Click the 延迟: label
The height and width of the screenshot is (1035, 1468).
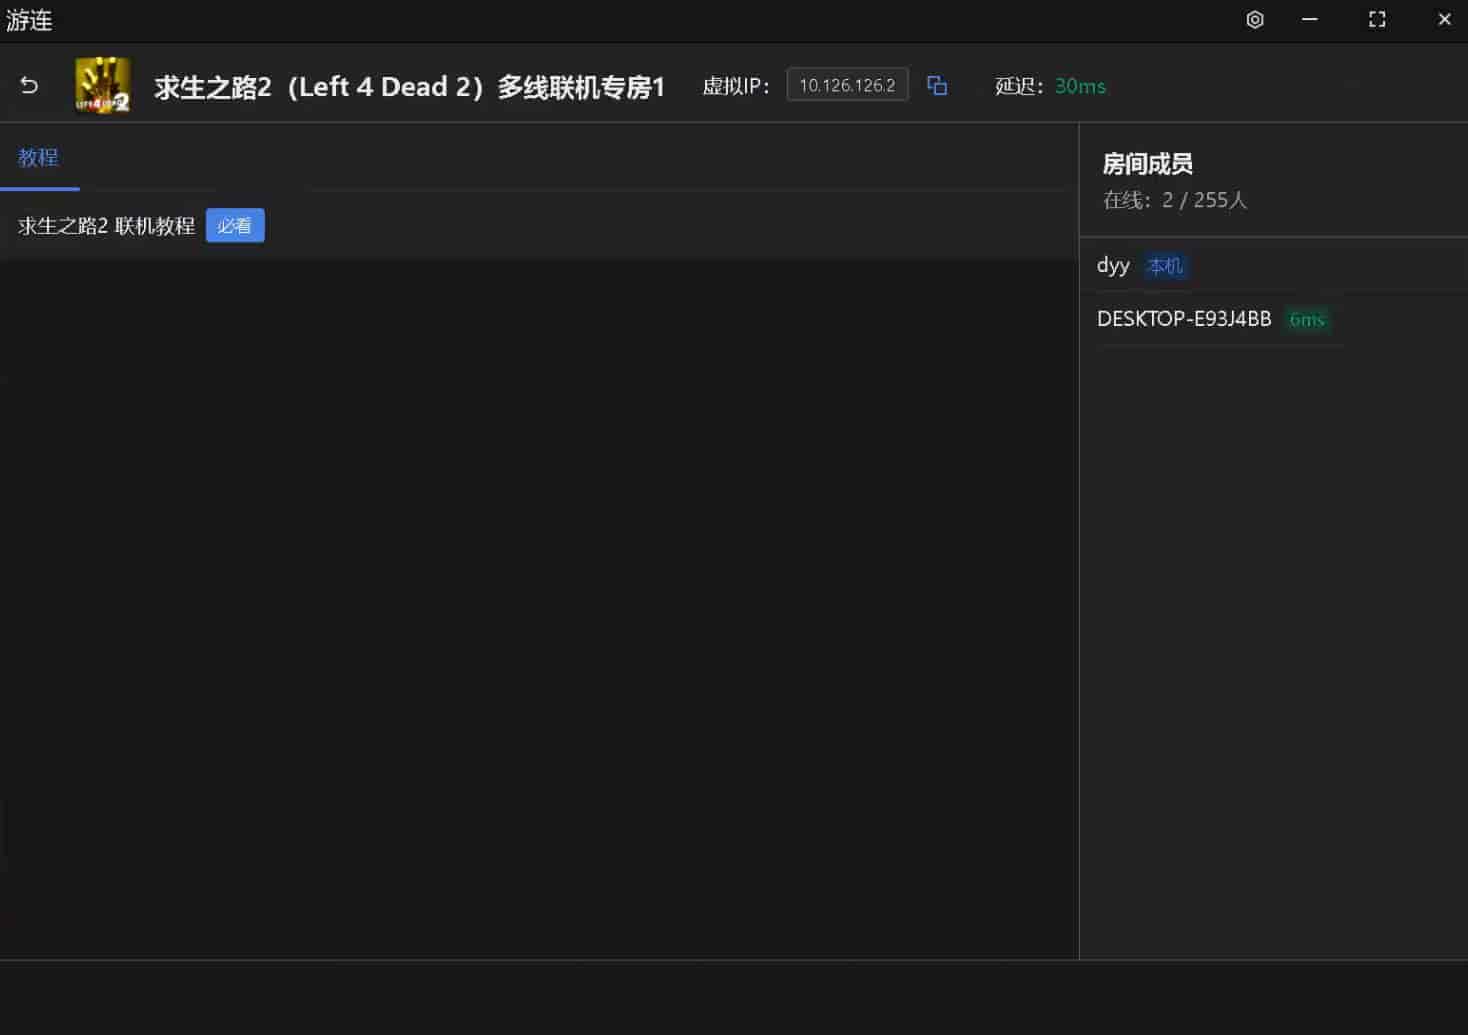pos(1020,86)
